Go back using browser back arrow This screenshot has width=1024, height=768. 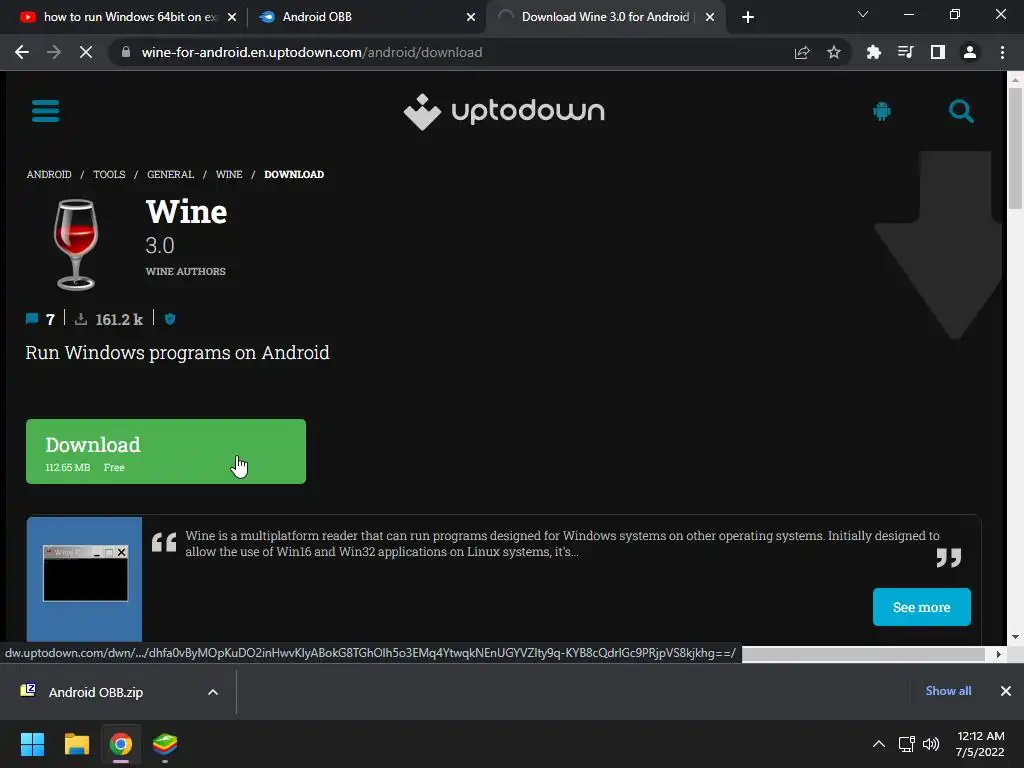tap(22, 52)
